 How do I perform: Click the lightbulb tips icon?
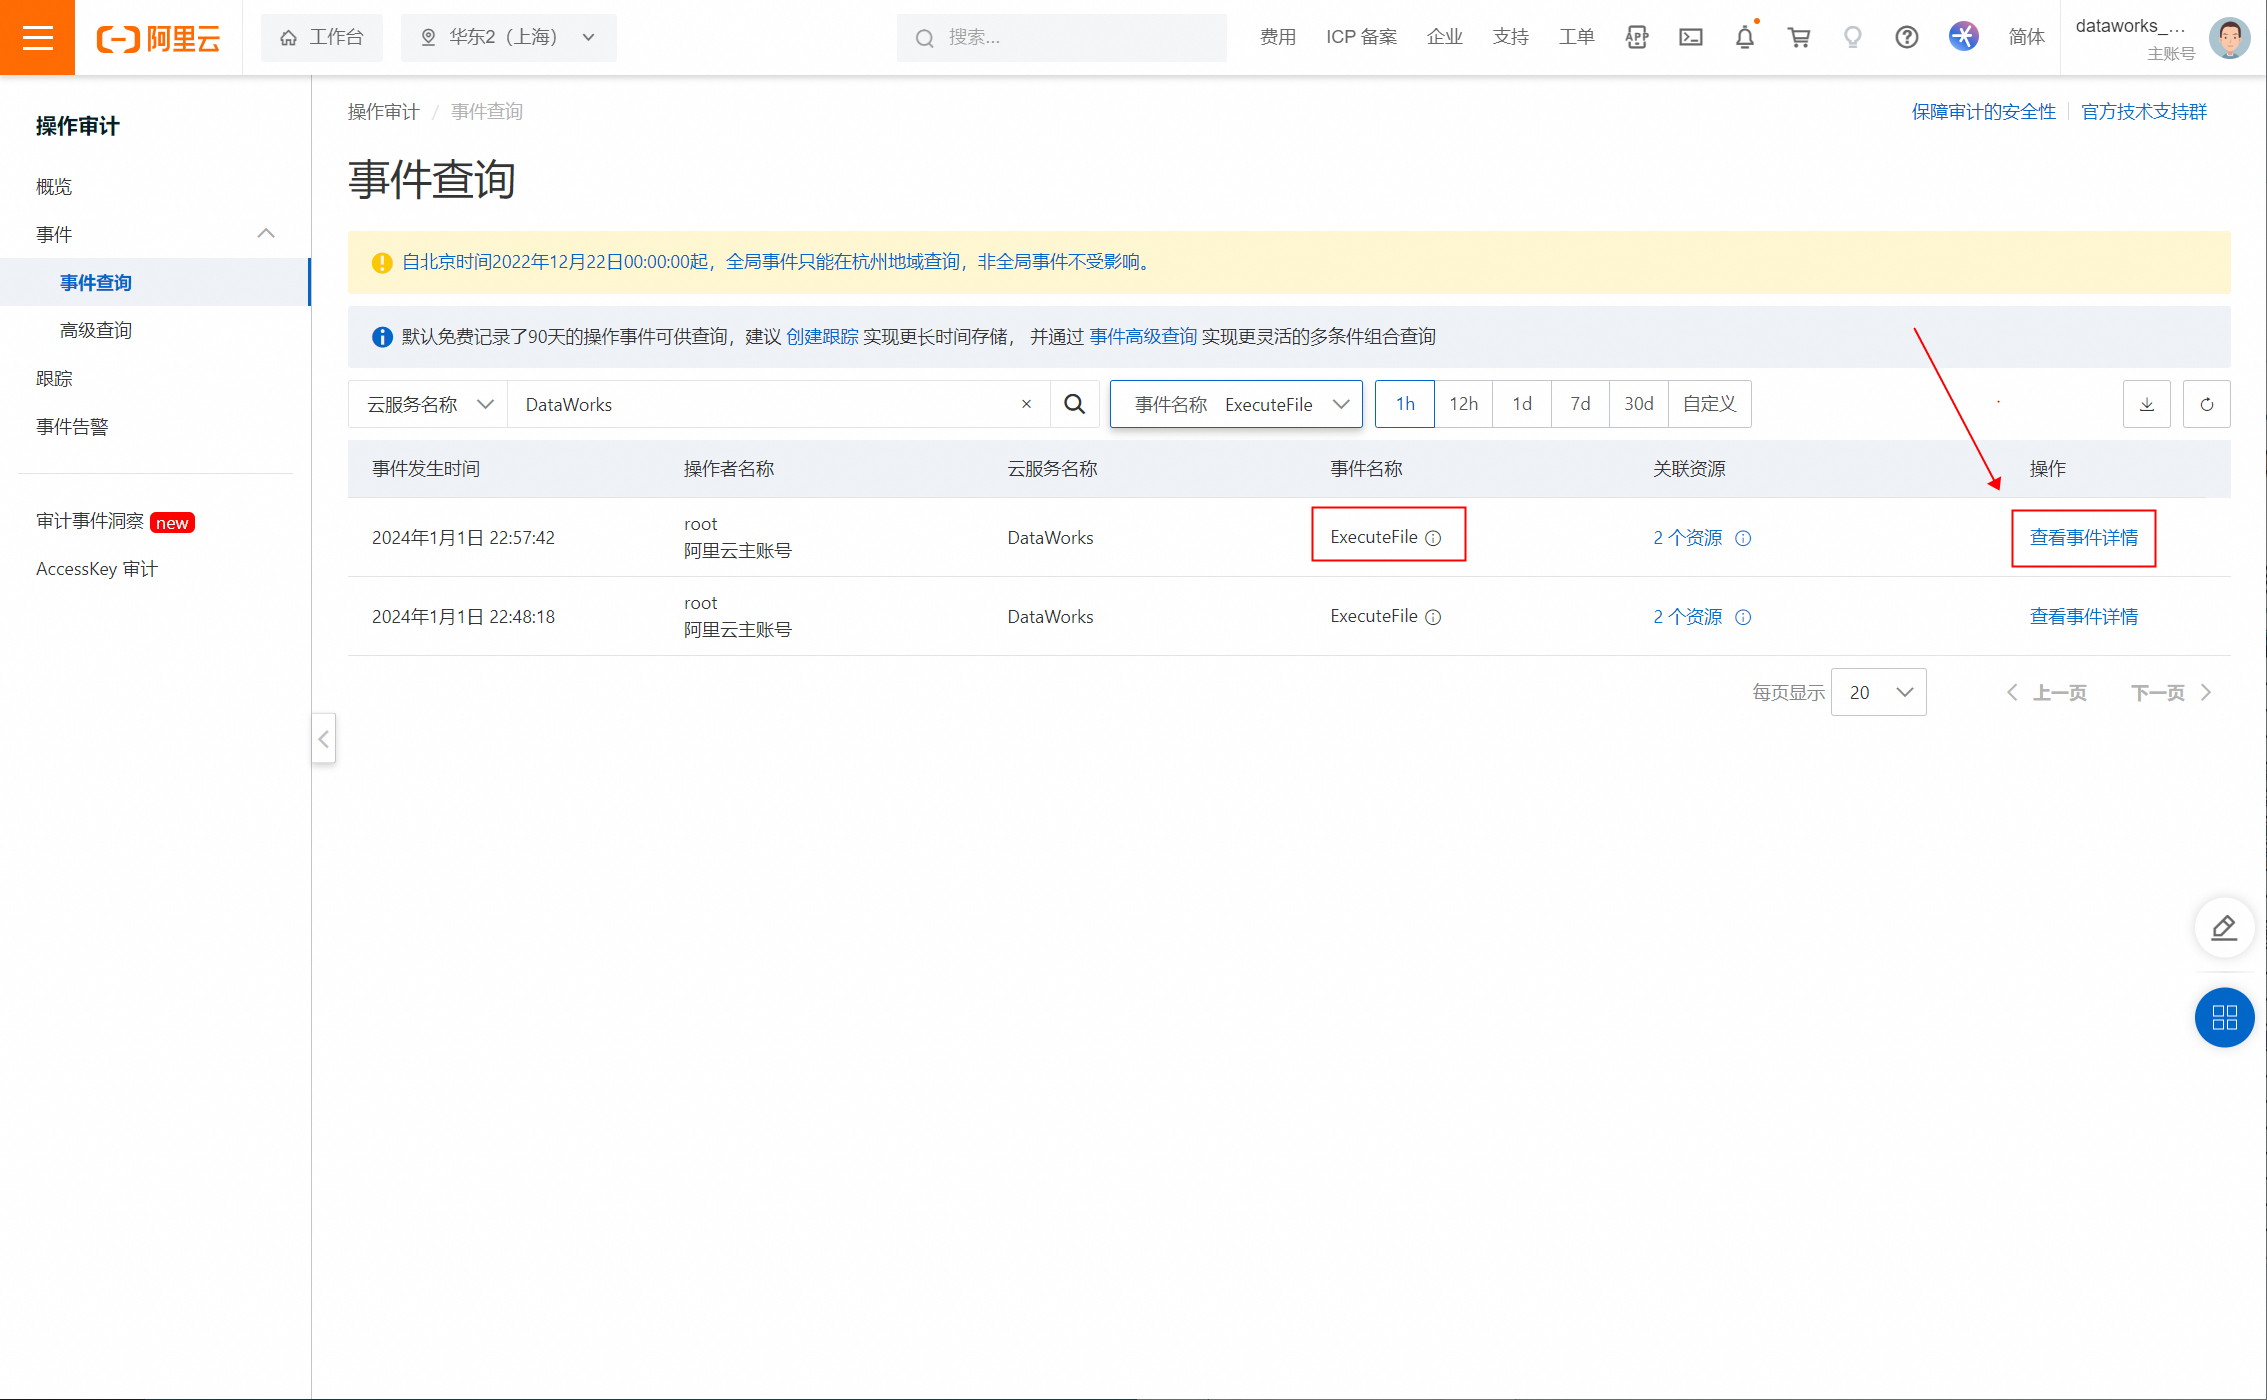pos(1853,37)
